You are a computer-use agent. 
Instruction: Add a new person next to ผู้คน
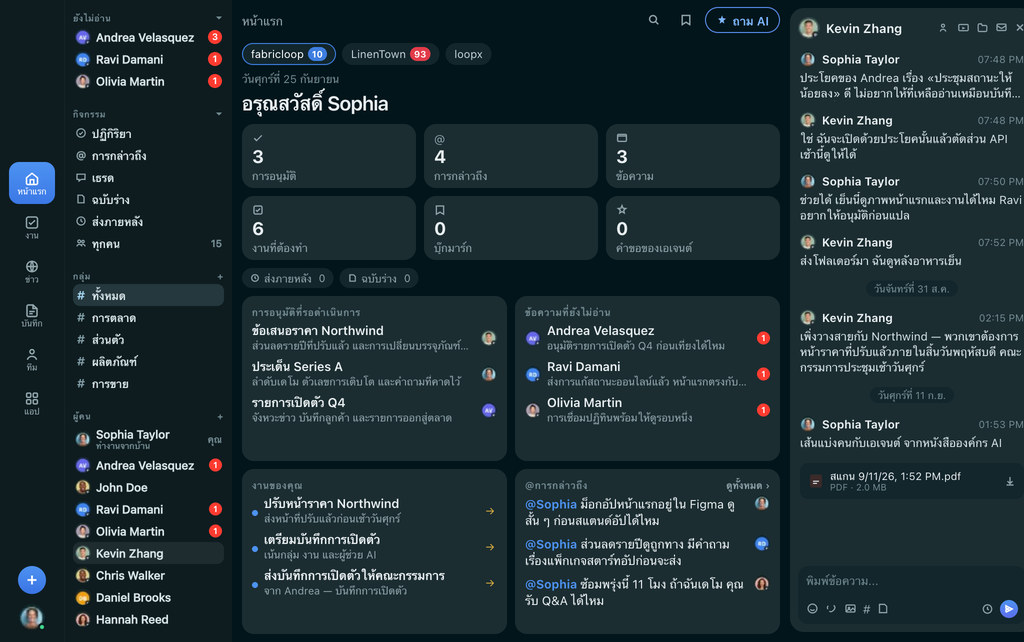pos(220,416)
